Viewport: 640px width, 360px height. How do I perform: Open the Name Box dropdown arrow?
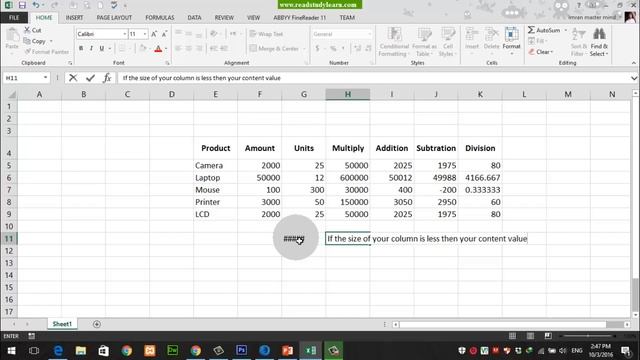coord(45,78)
